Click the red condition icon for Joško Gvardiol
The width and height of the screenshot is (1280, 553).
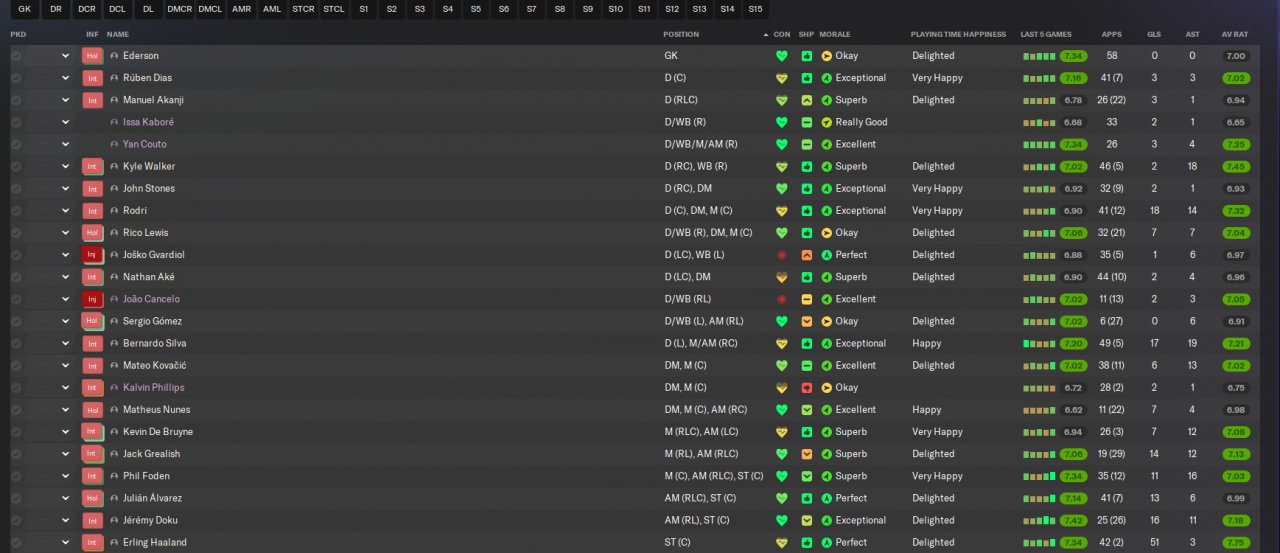782,255
